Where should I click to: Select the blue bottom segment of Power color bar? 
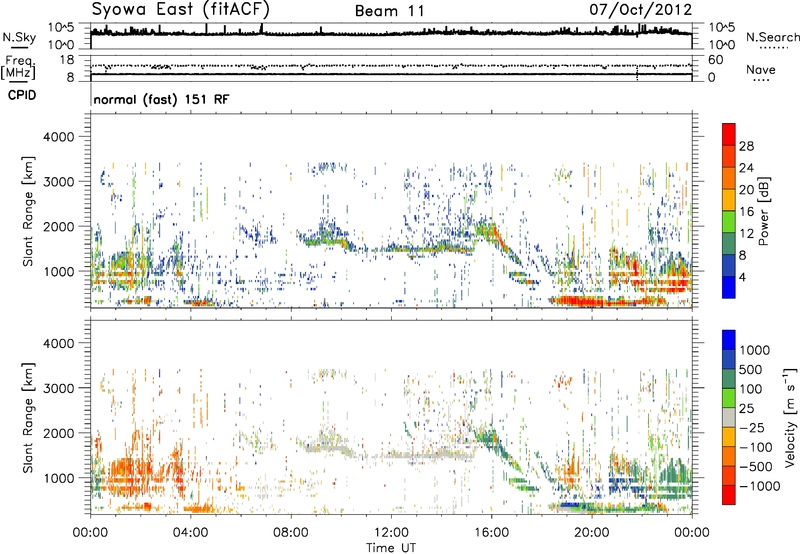(729, 287)
